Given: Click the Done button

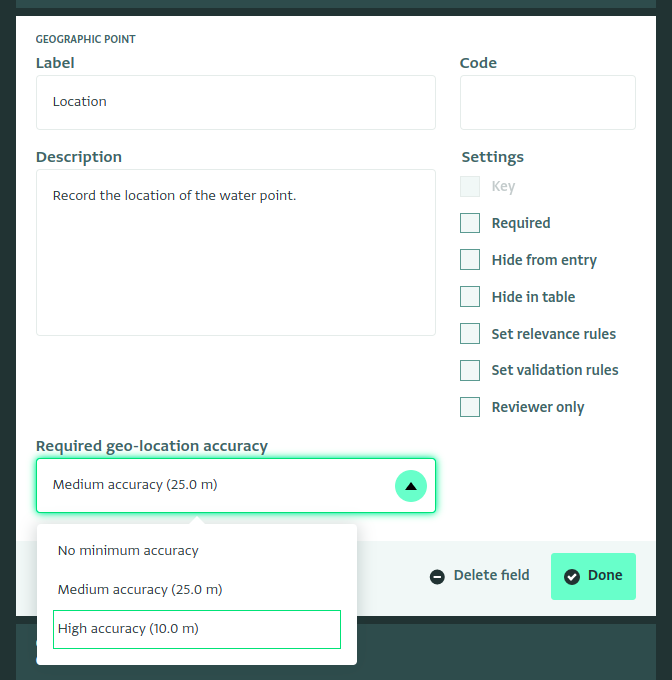Looking at the screenshot, I should coord(593,576).
